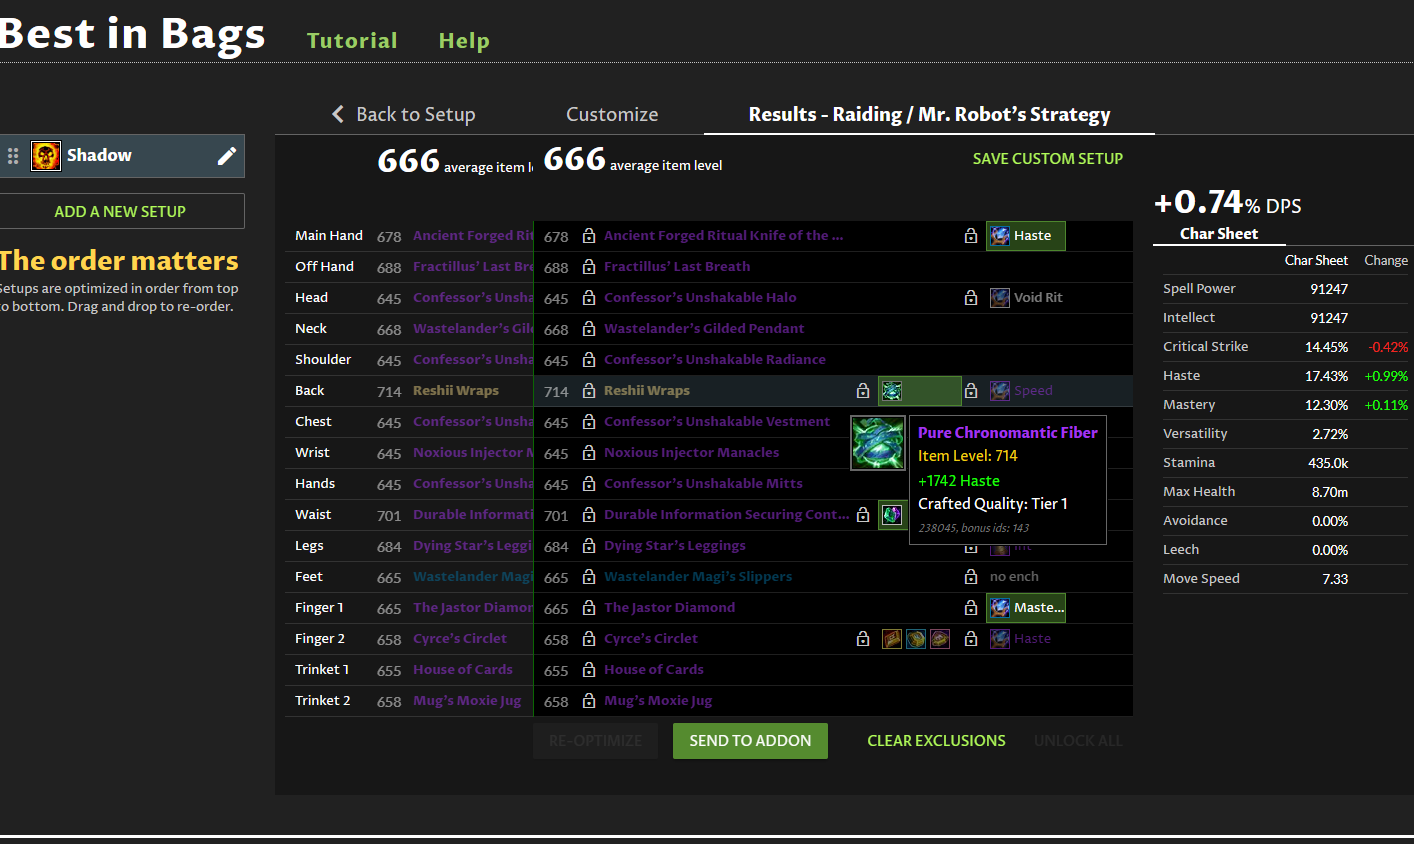Click Add a New Setup button
Image resolution: width=1414 pixels, height=844 pixels.
pyautogui.click(x=120, y=212)
